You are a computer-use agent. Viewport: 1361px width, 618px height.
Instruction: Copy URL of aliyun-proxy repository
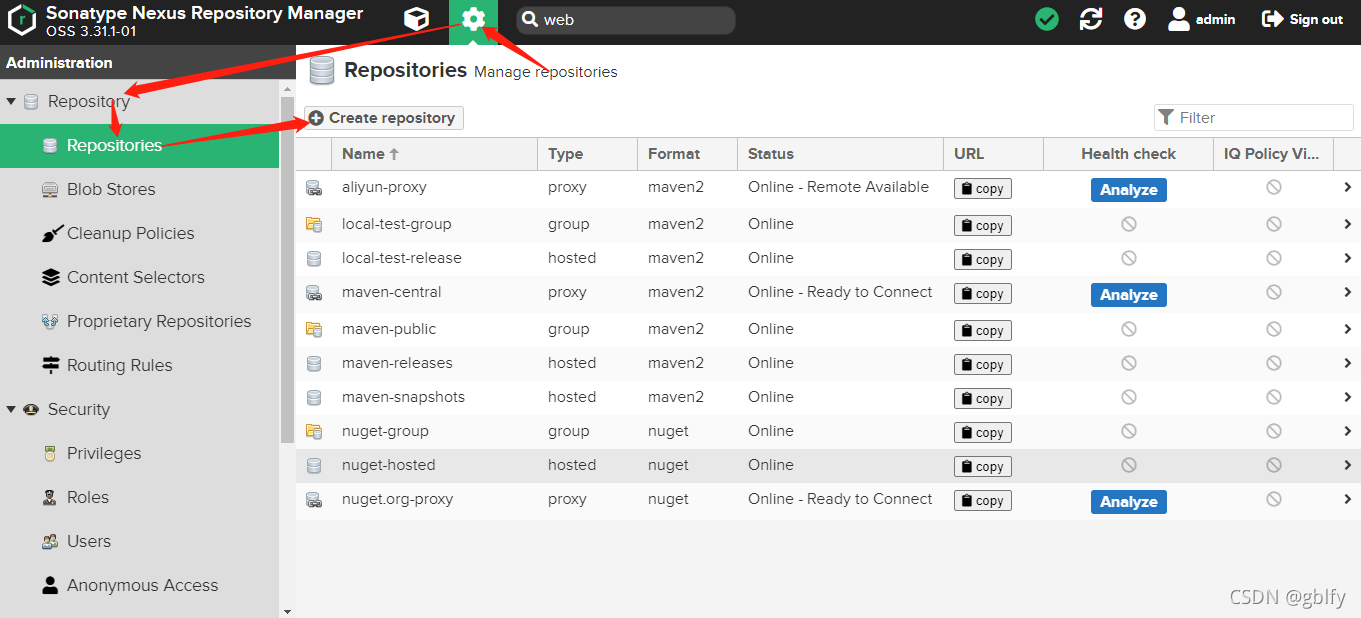pos(982,189)
